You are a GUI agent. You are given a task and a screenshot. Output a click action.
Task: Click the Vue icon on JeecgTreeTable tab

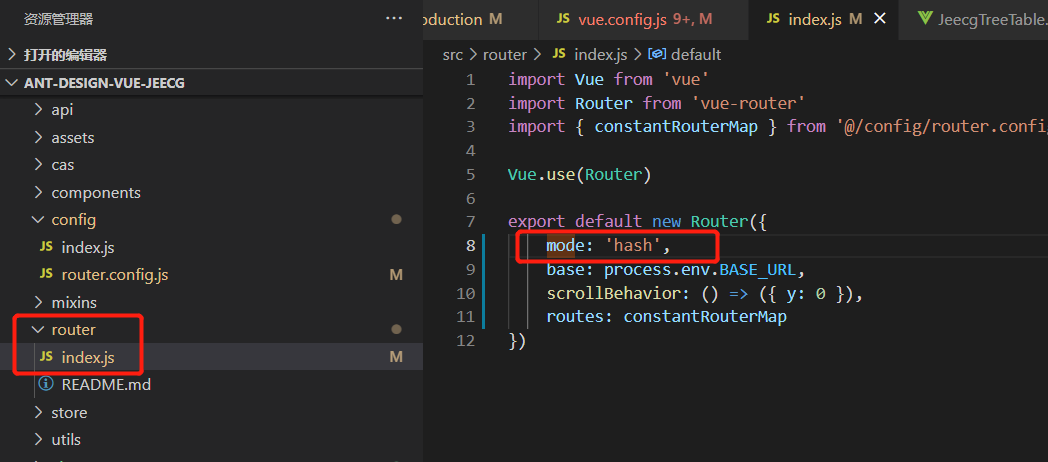[x=925, y=19]
